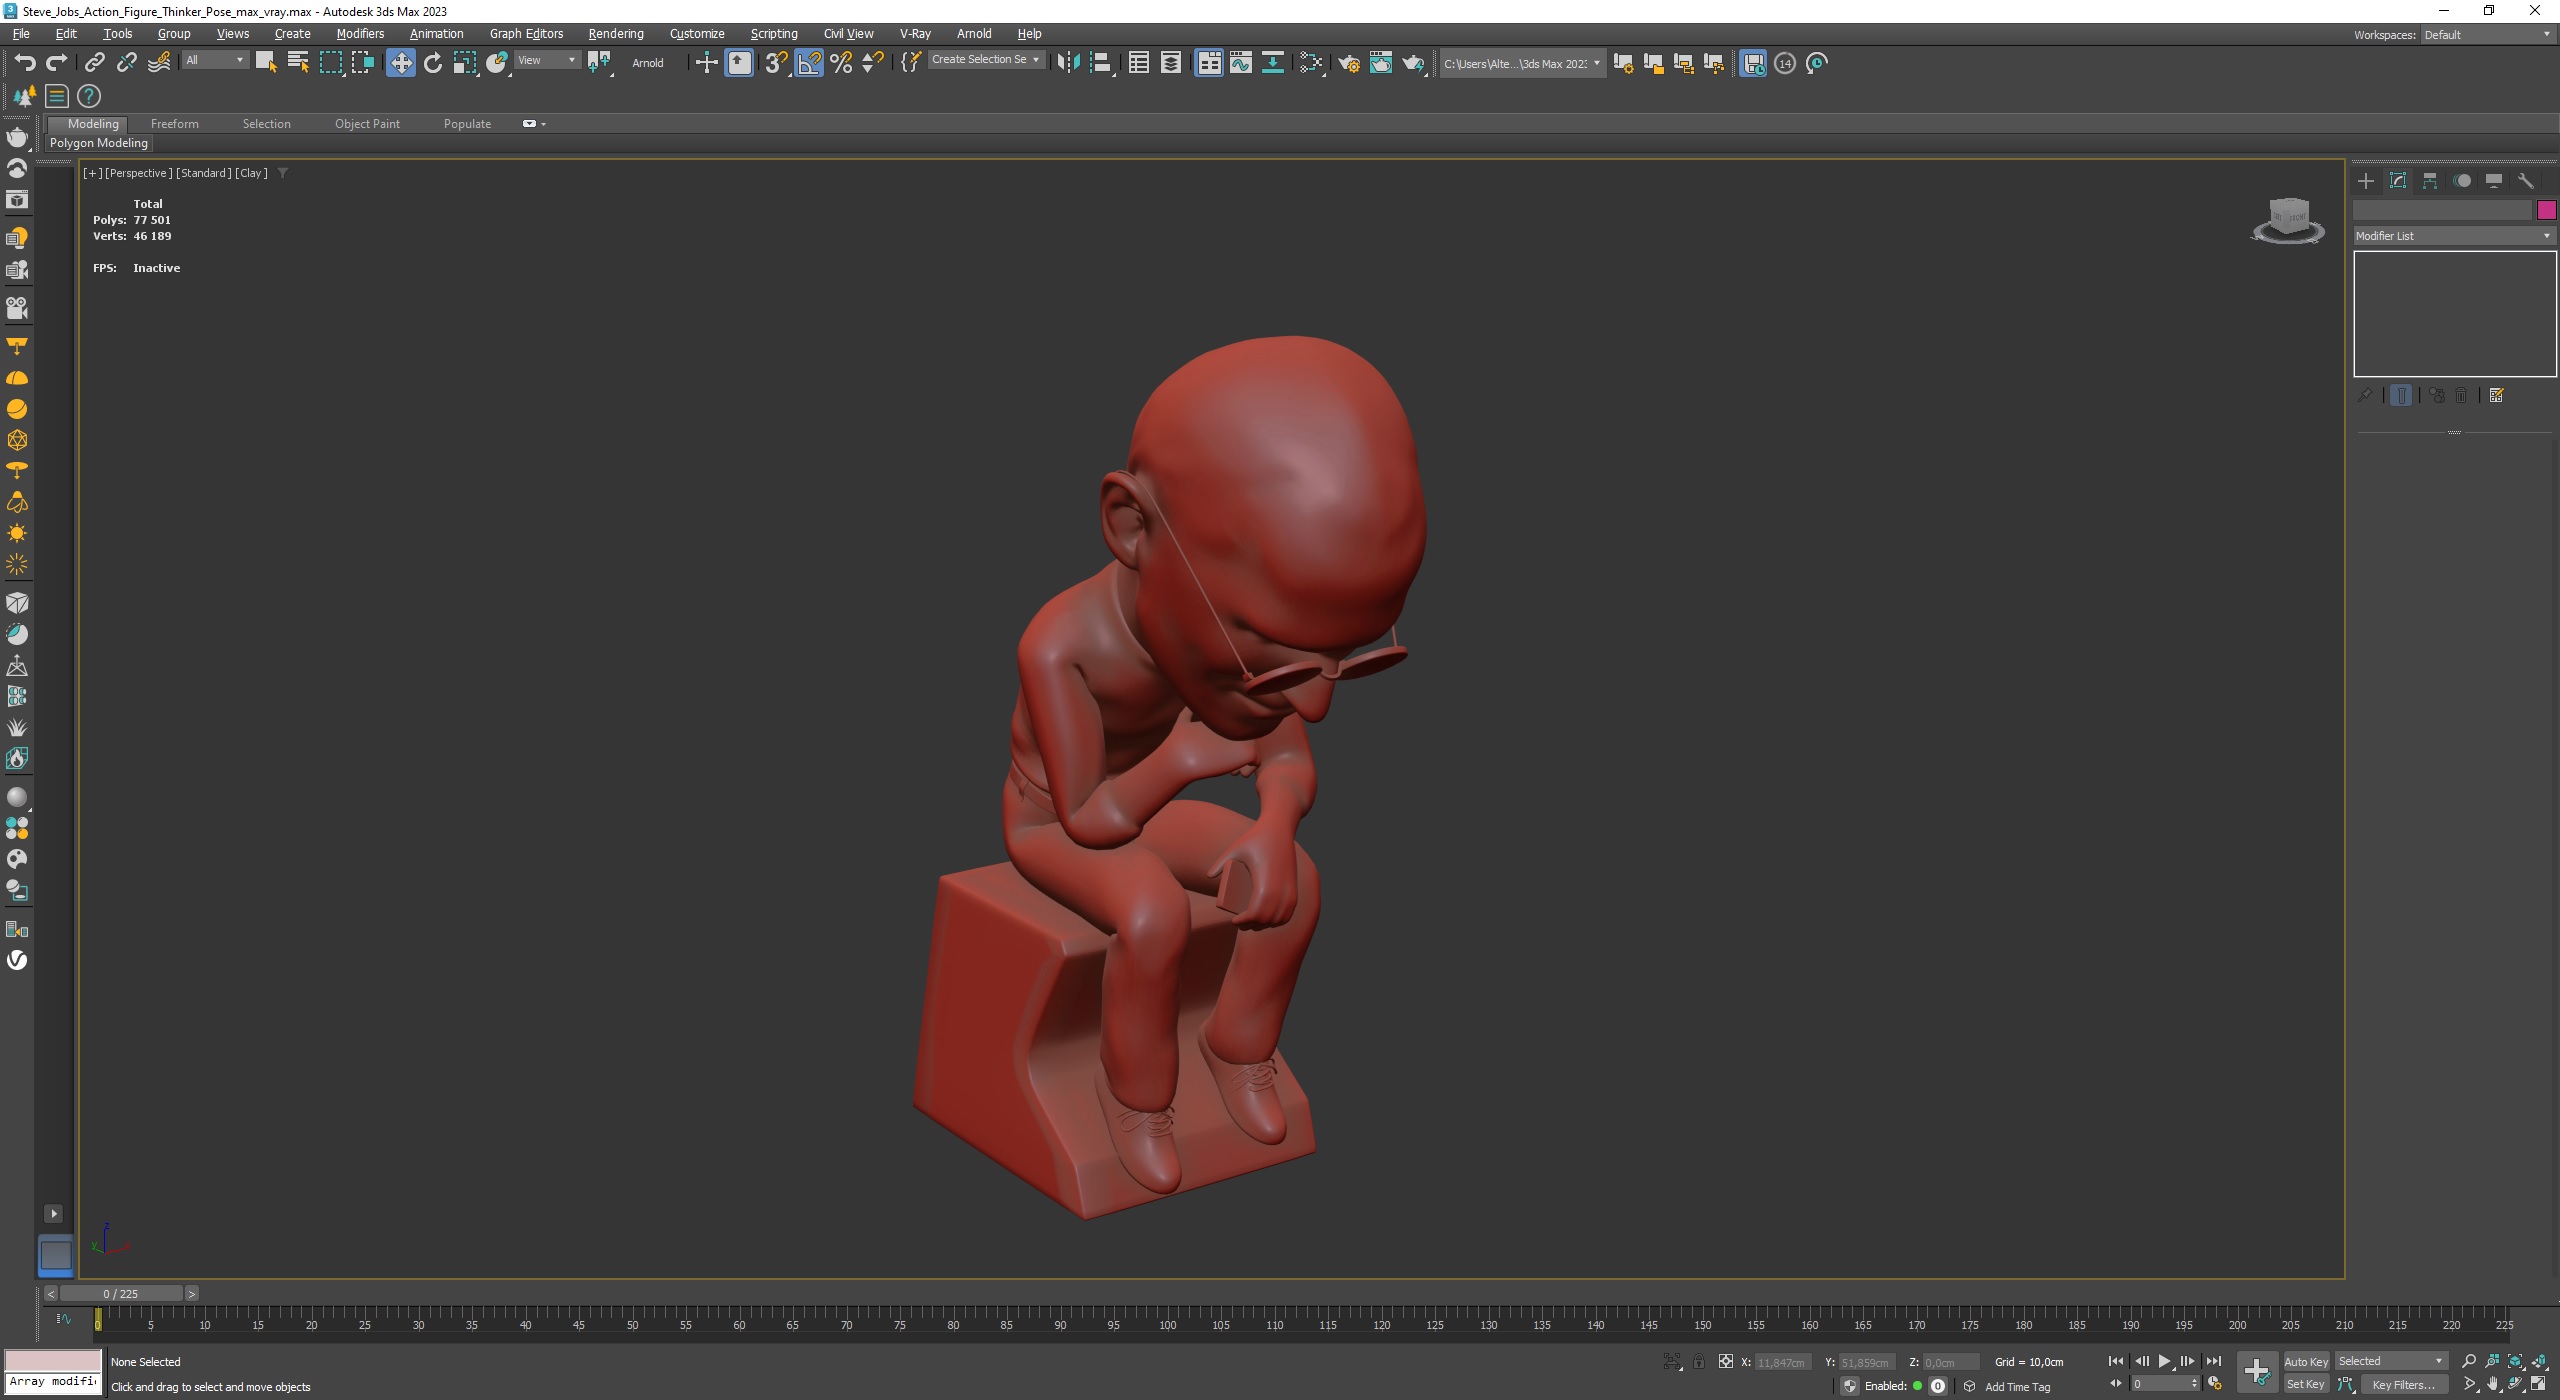Image resolution: width=2560 pixels, height=1400 pixels.
Task: Click the Redo arrow icon
Action: click(x=57, y=63)
